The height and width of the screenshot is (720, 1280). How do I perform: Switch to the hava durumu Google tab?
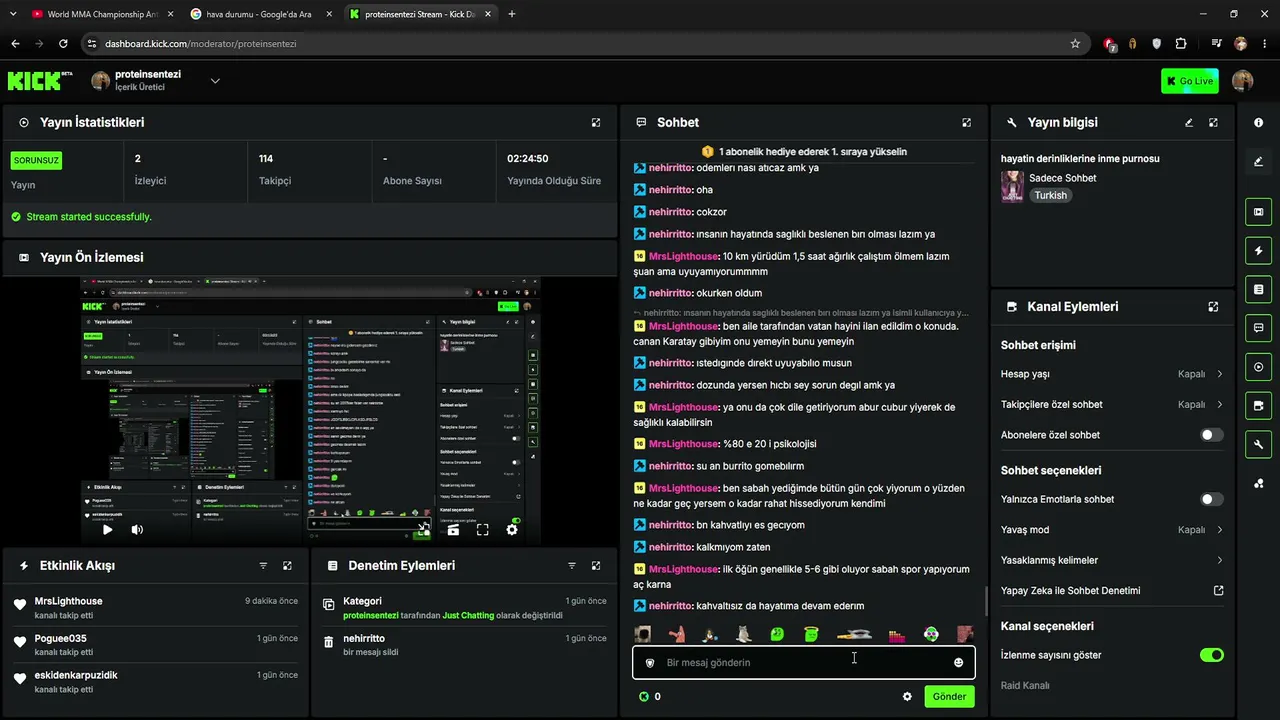pyautogui.click(x=263, y=14)
